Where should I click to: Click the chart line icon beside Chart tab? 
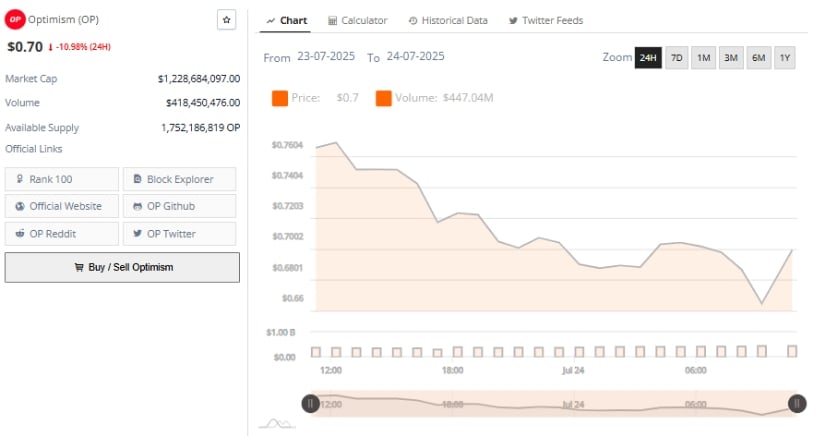[270, 21]
